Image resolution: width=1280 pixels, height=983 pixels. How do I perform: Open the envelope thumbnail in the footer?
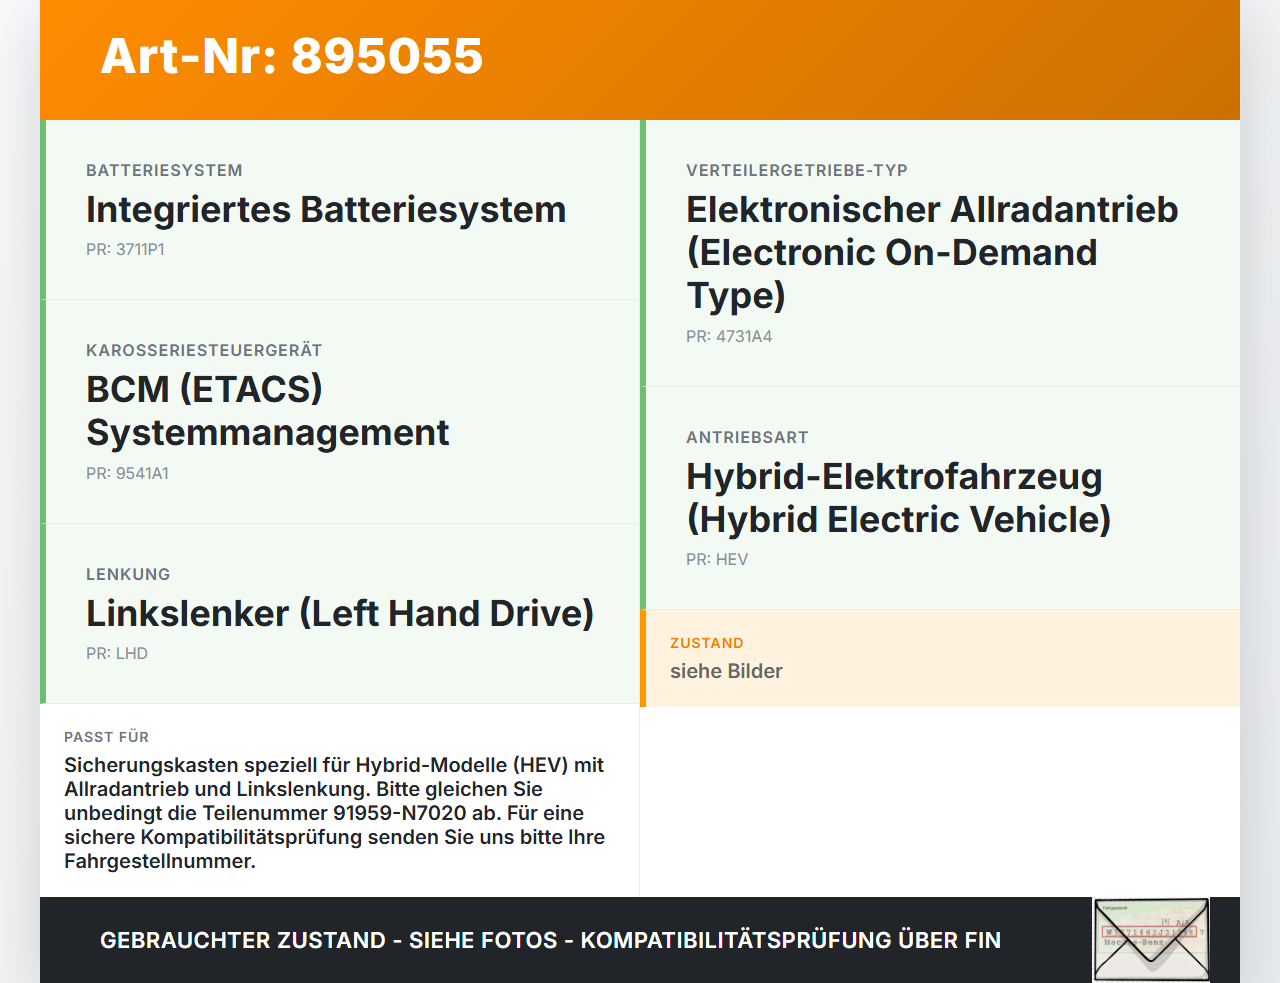pyautogui.click(x=1151, y=940)
